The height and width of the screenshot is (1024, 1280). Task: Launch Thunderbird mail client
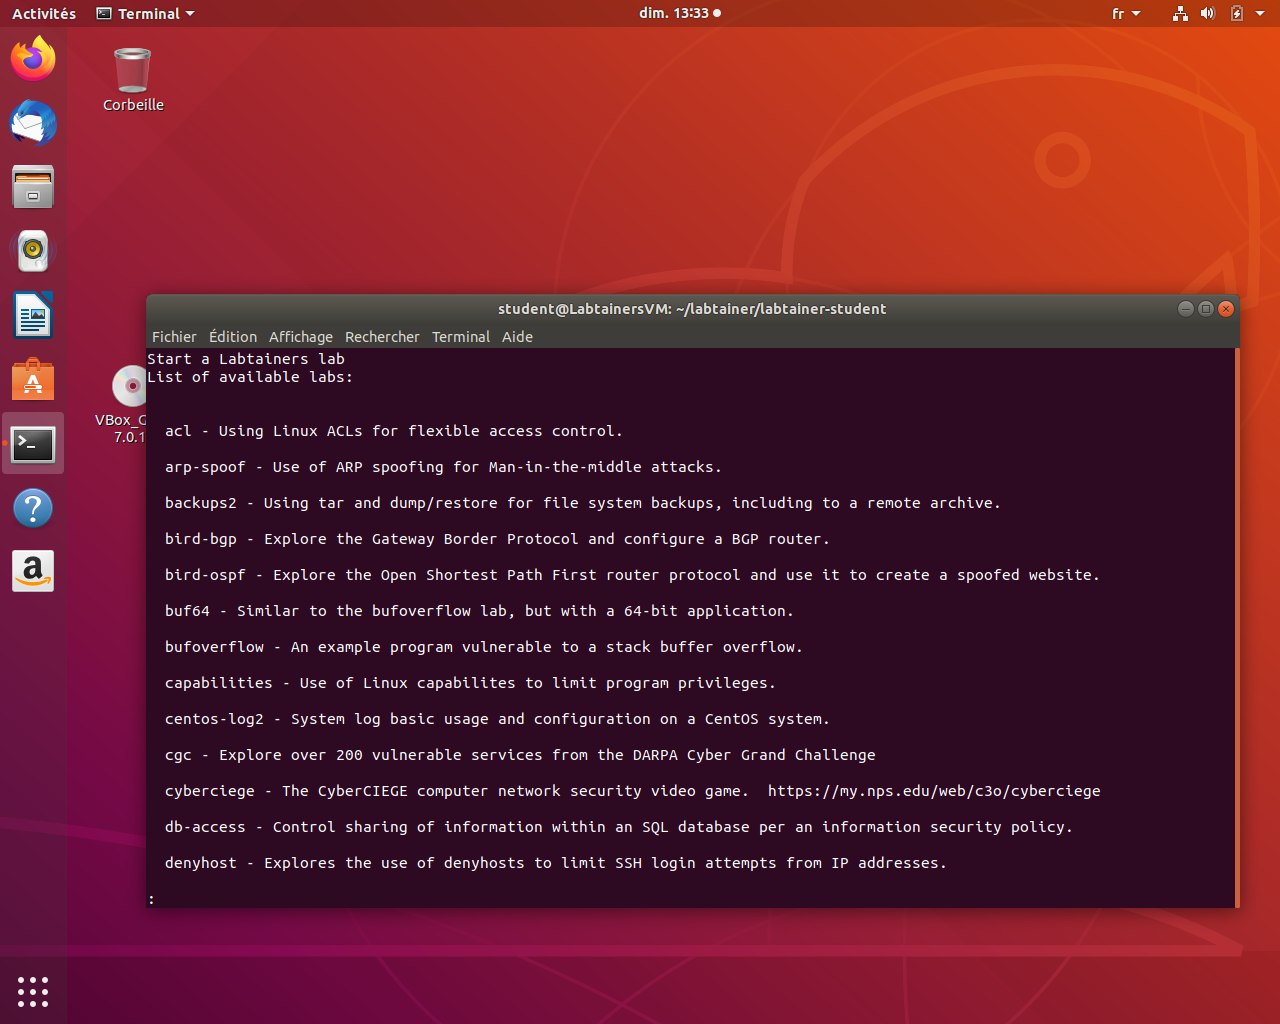[33, 123]
